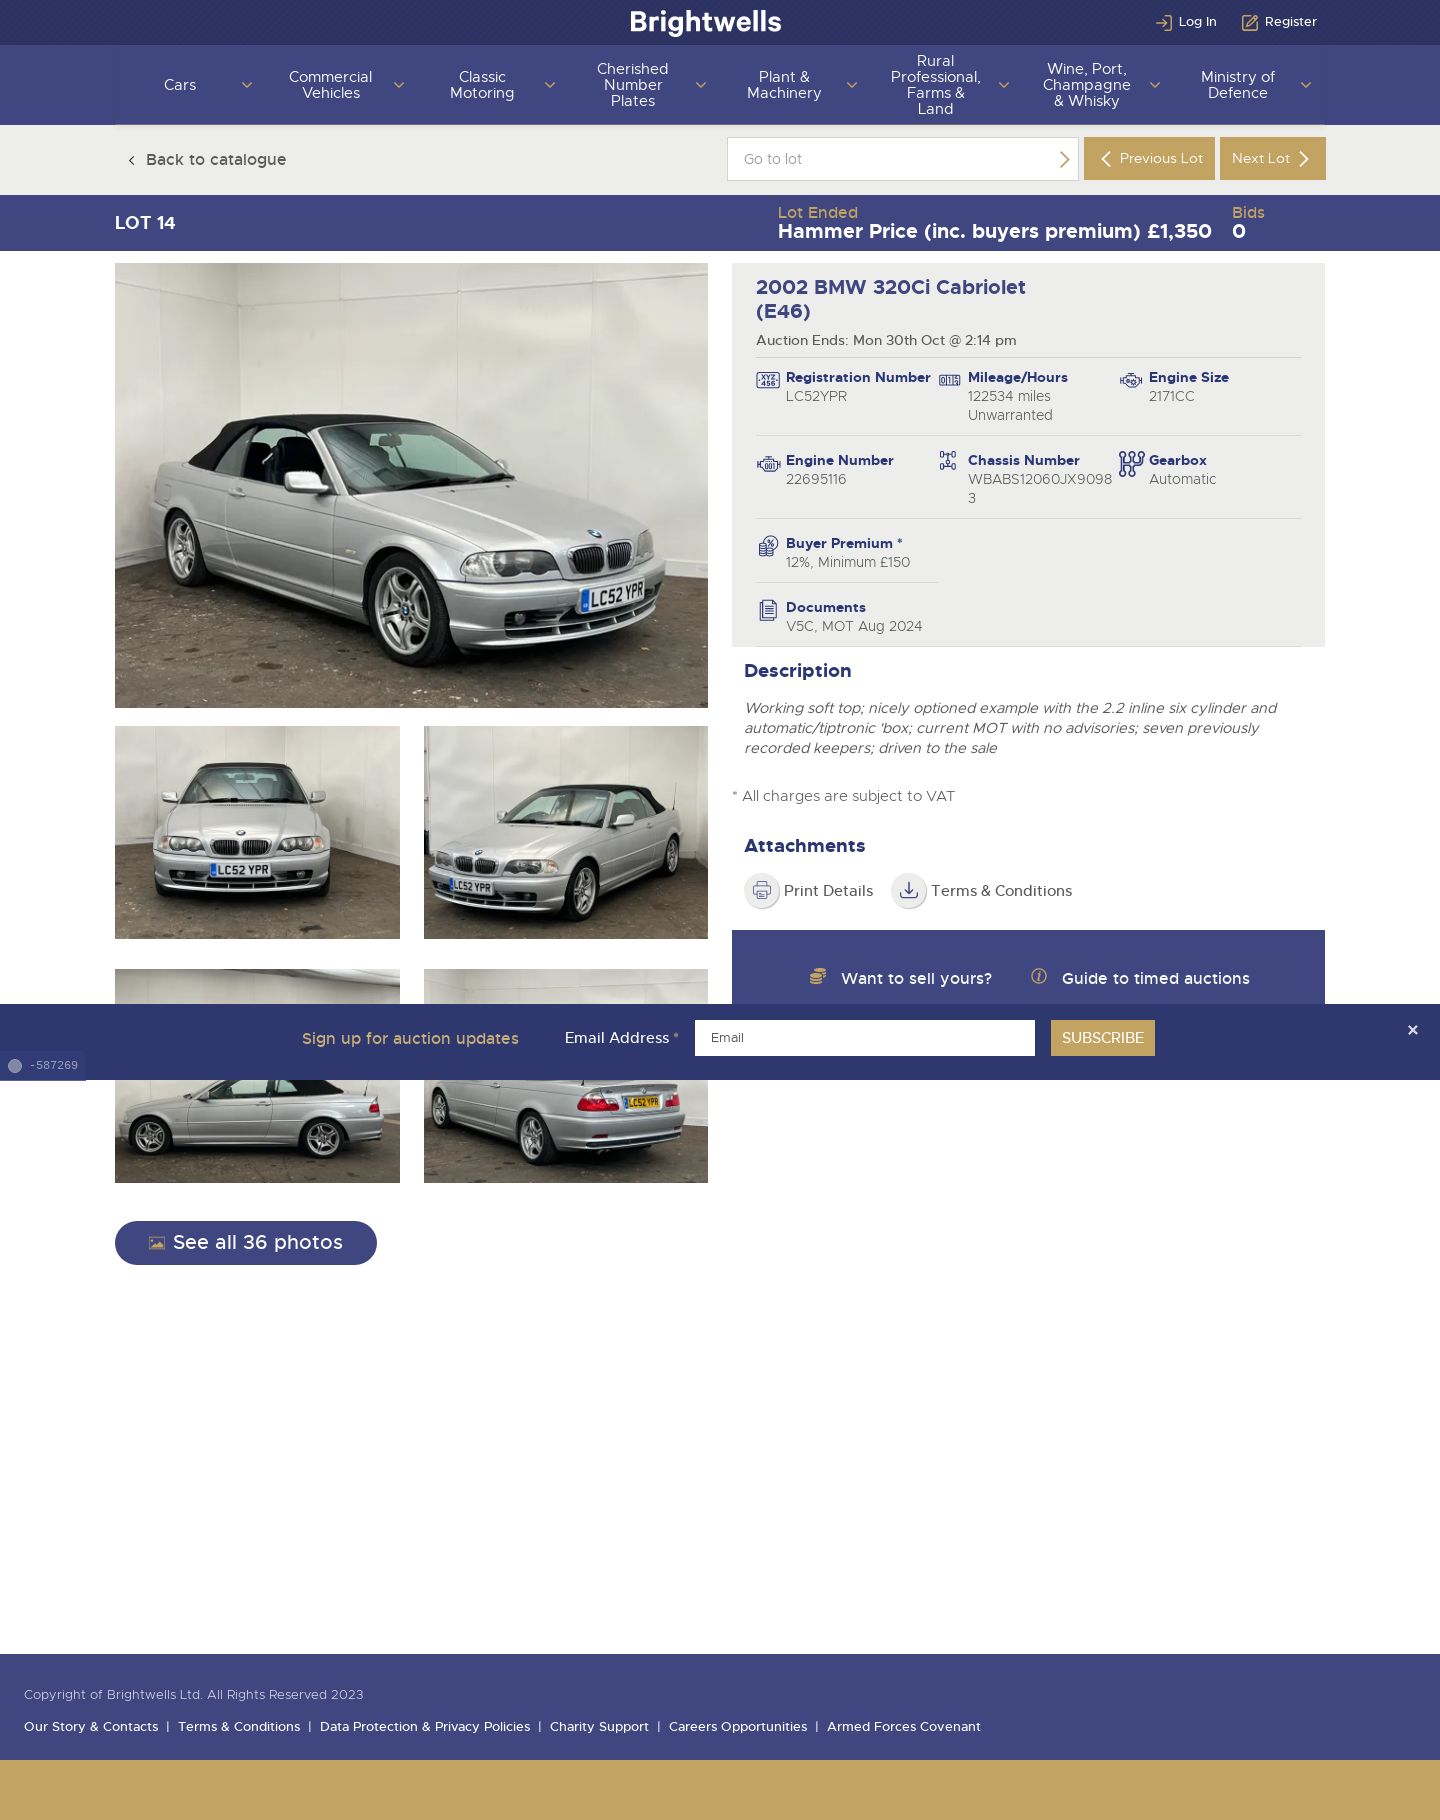The image size is (1440, 1820).
Task: Click the Brightwells logo
Action: [705, 22]
